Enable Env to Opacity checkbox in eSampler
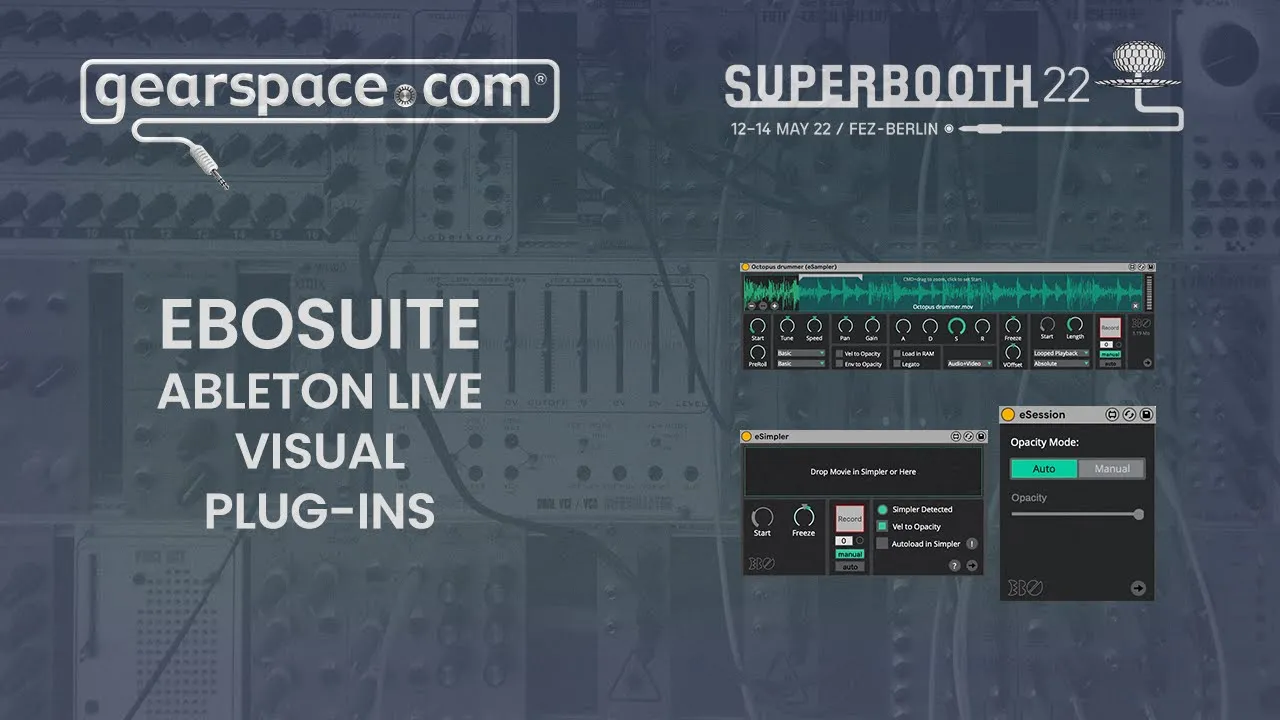Image resolution: width=1280 pixels, height=720 pixels. tap(839, 364)
